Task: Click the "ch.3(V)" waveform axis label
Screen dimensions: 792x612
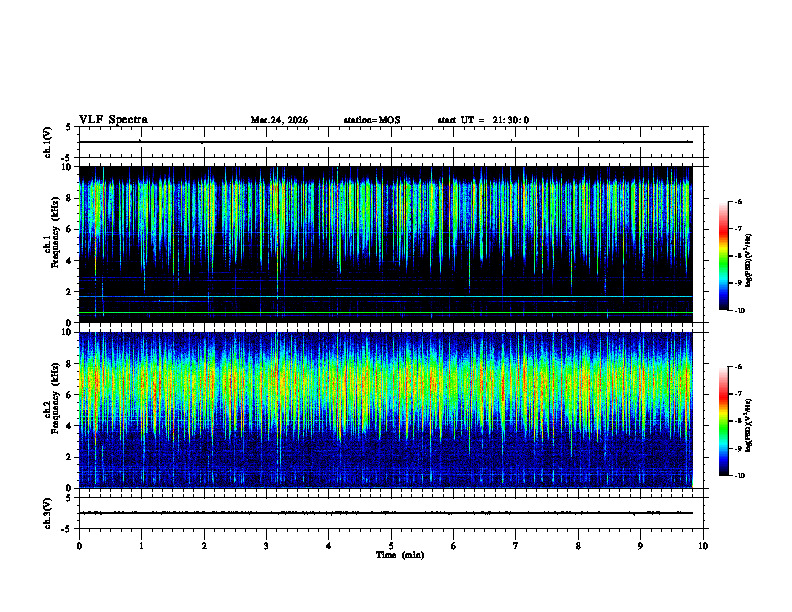Action: [x=48, y=513]
